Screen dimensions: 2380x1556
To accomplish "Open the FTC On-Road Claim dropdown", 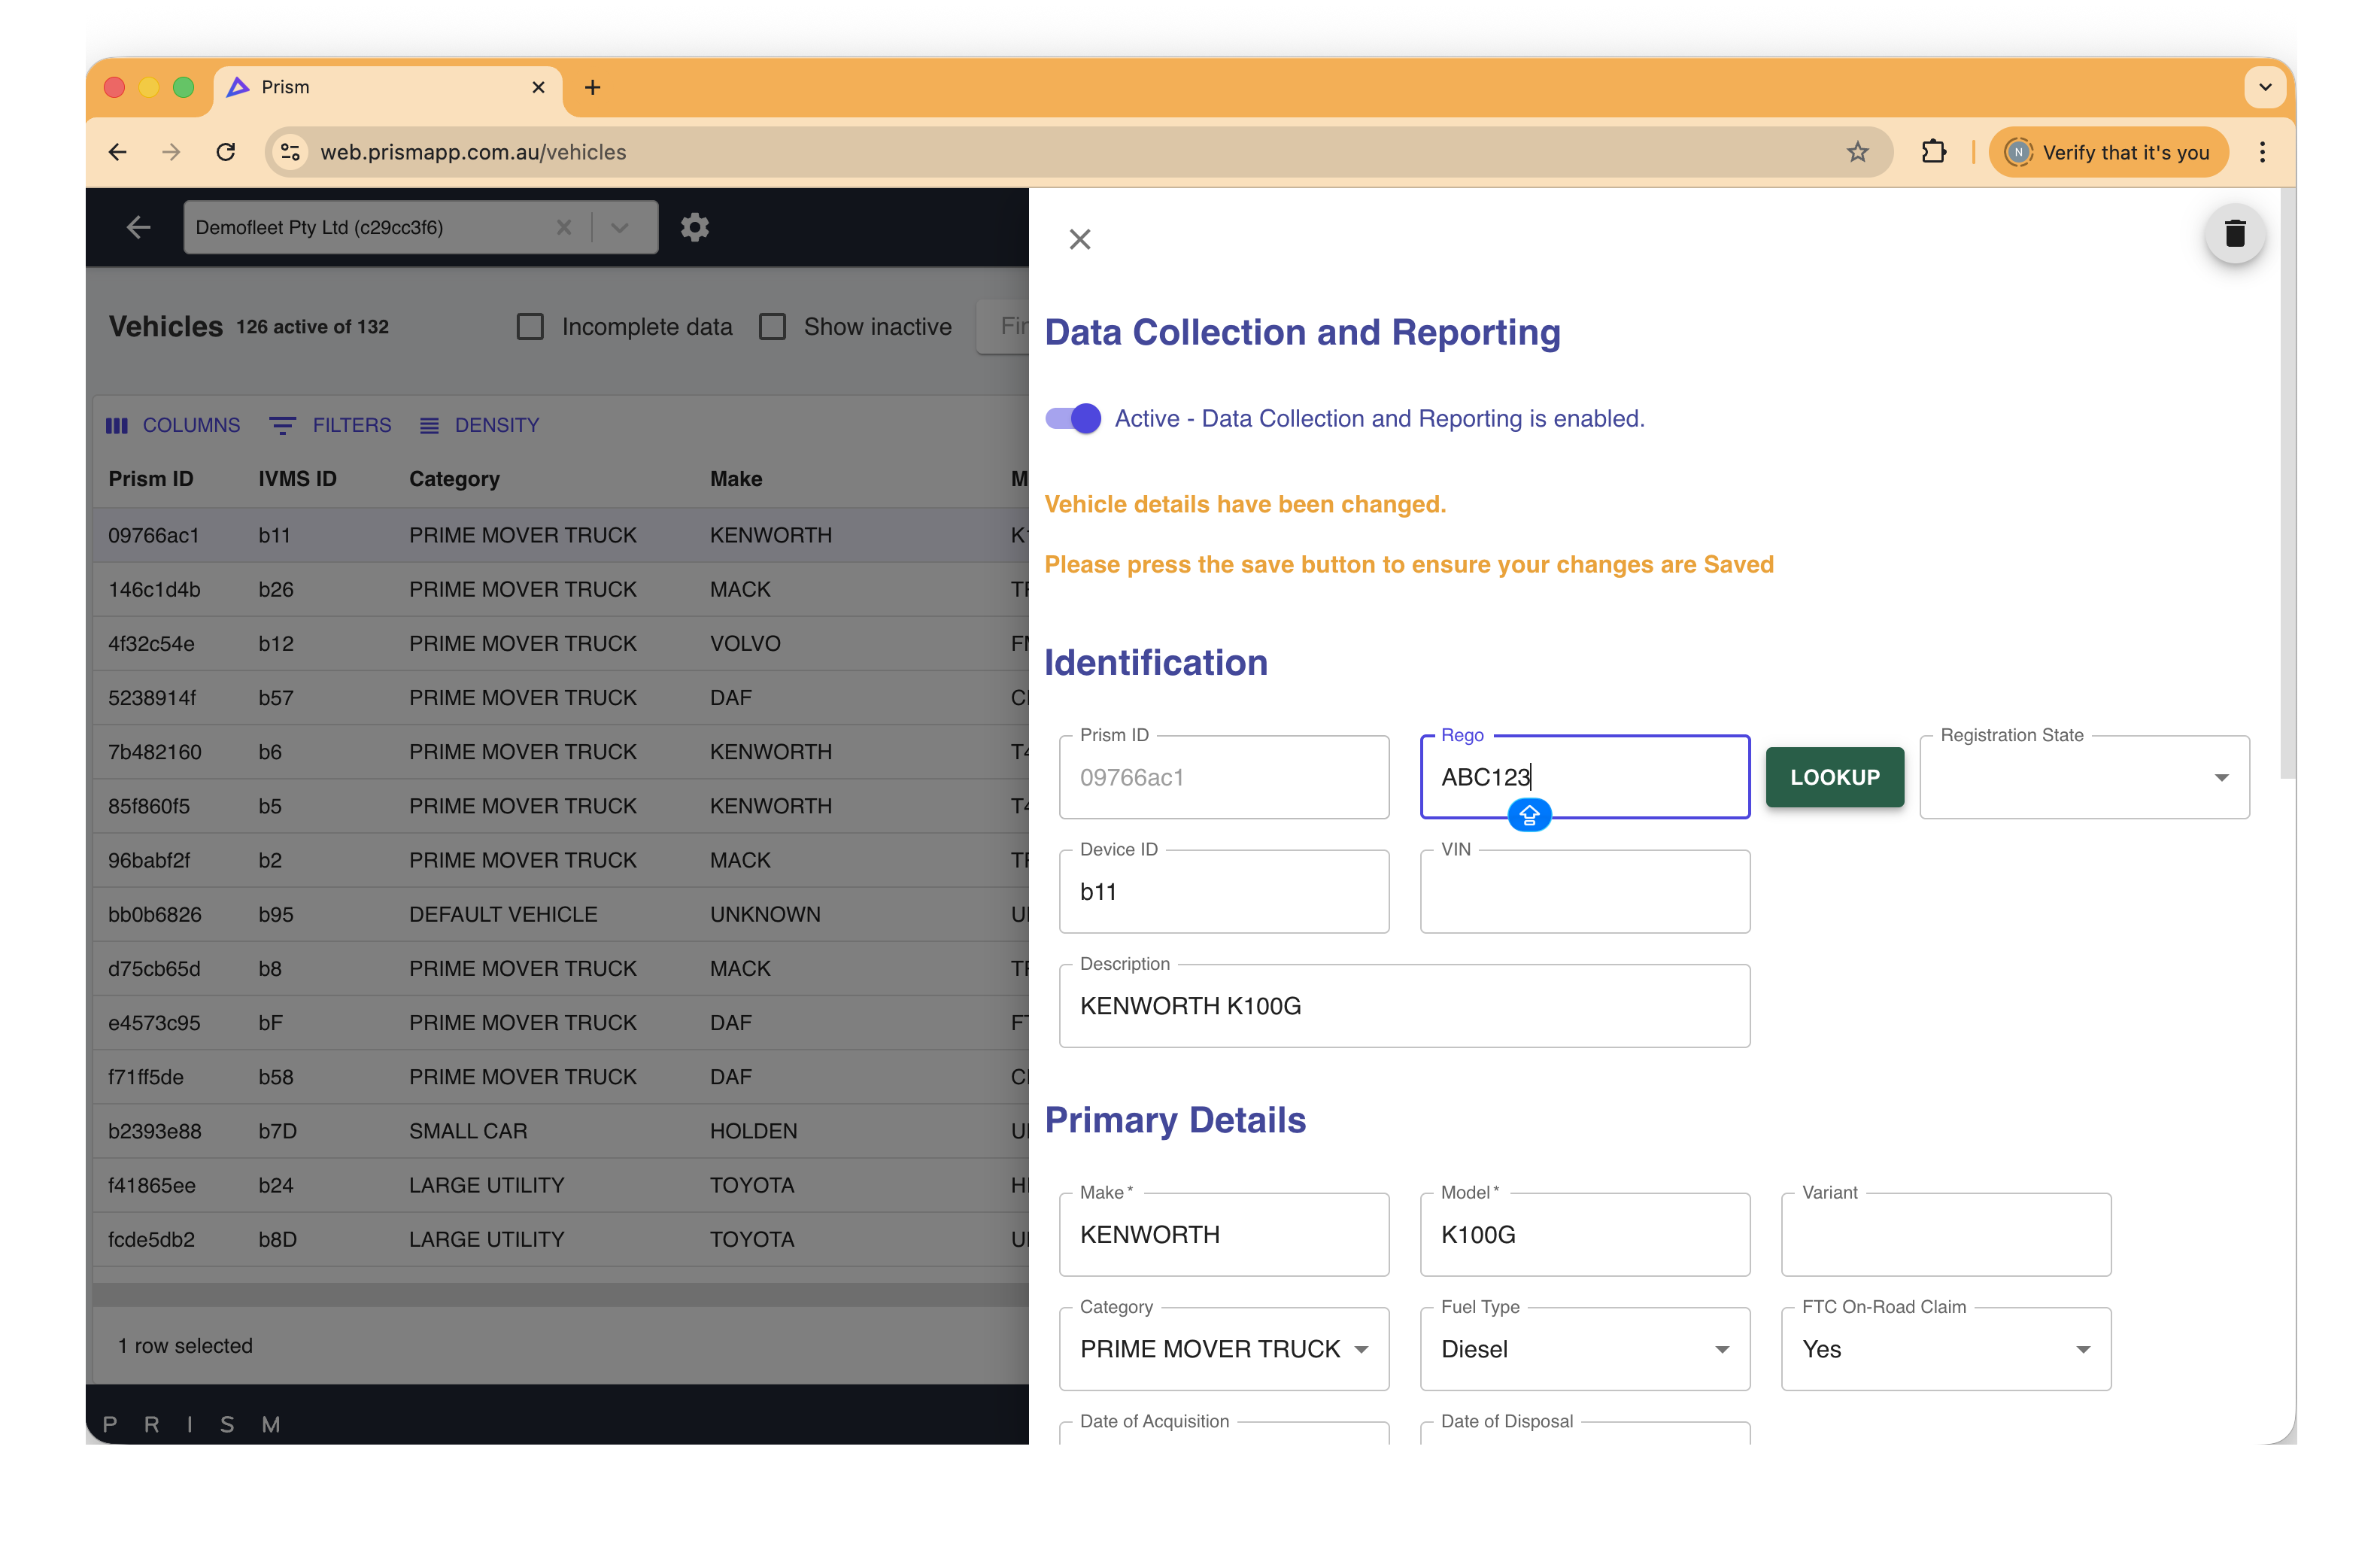I will click(x=1945, y=1349).
